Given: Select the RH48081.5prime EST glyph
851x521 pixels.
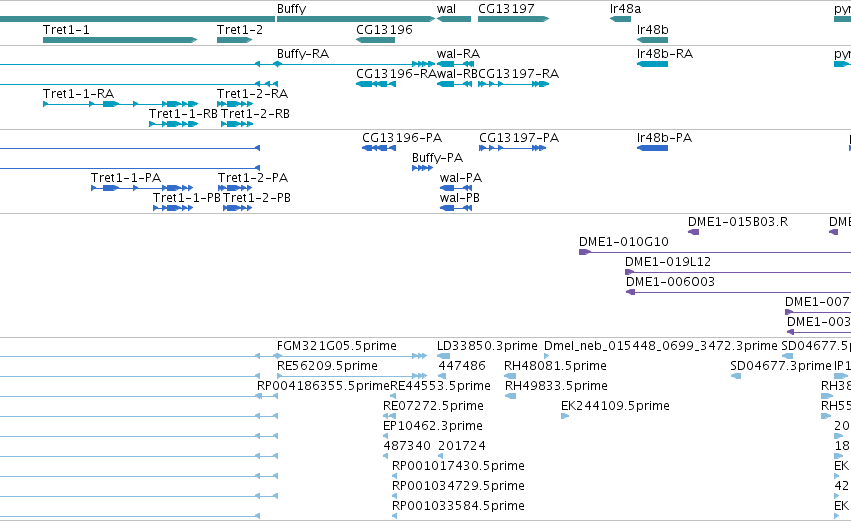Looking at the screenshot, I should click(x=510, y=376).
